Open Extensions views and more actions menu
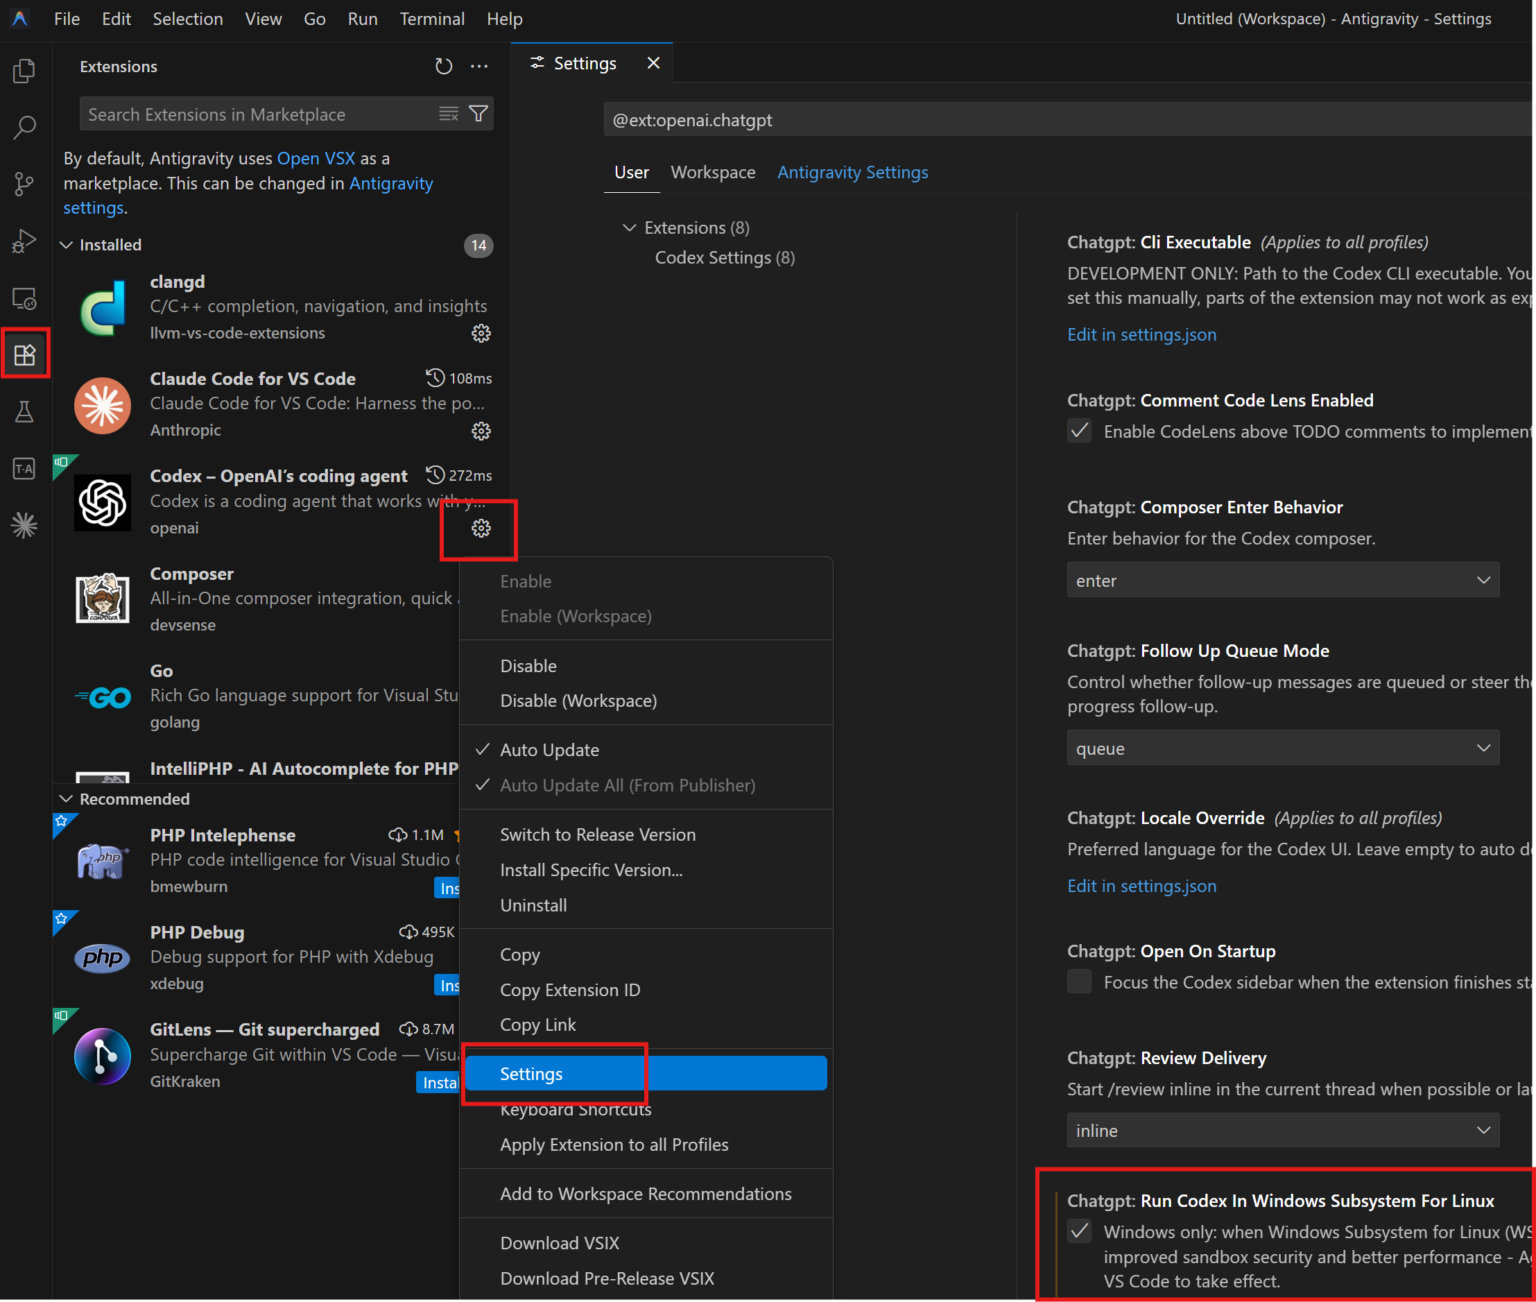The width and height of the screenshot is (1536, 1302). click(x=480, y=66)
